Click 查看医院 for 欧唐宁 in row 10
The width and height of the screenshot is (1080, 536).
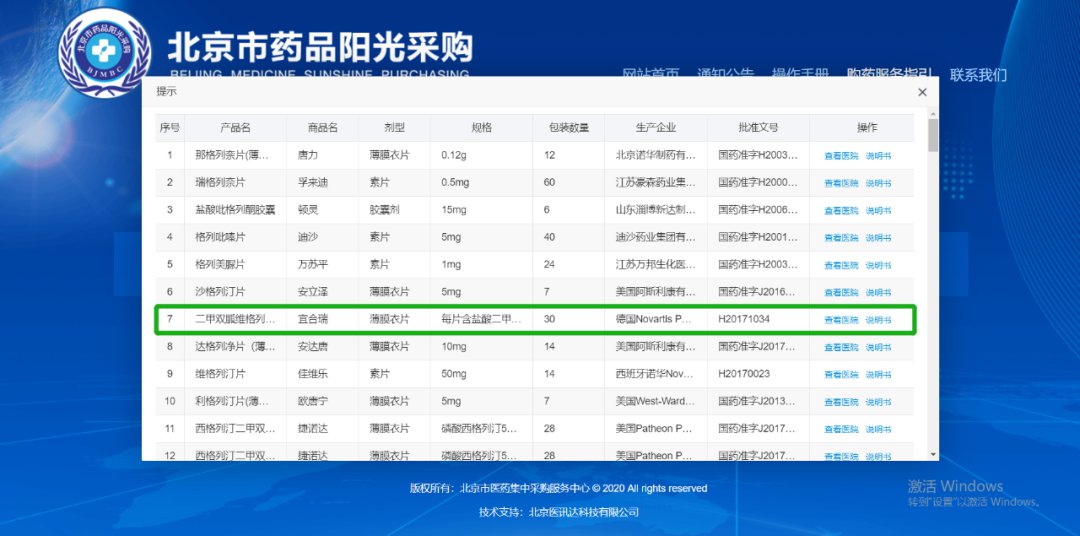tap(840, 402)
